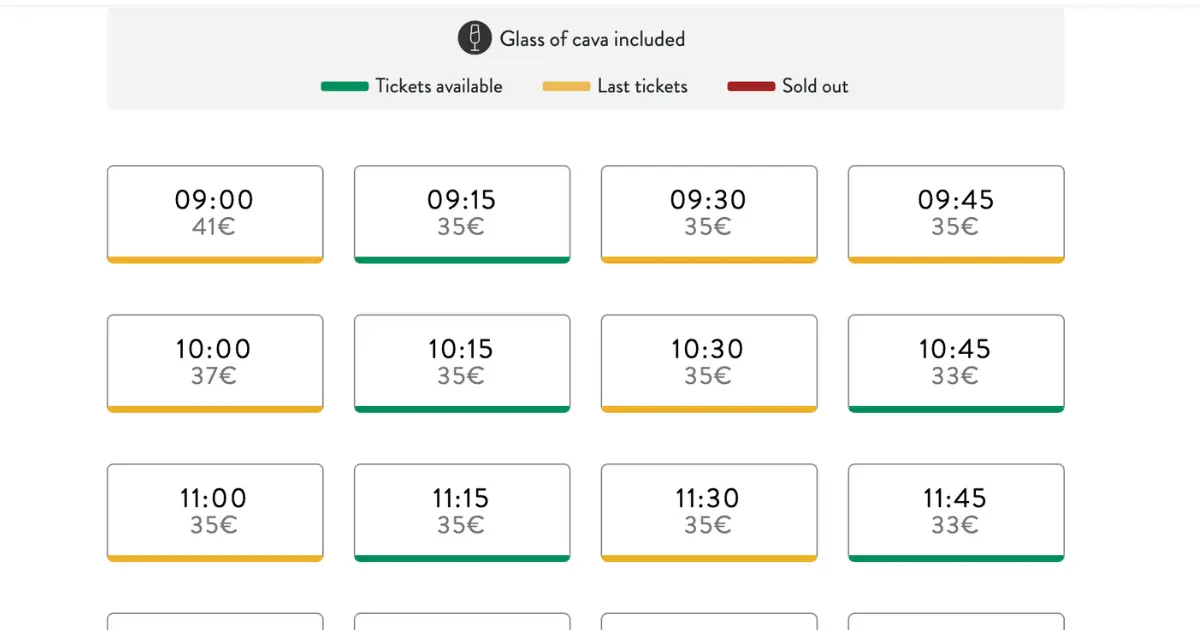The image size is (1200, 630).
Task: Click the Last tickets legend text
Action: [642, 86]
